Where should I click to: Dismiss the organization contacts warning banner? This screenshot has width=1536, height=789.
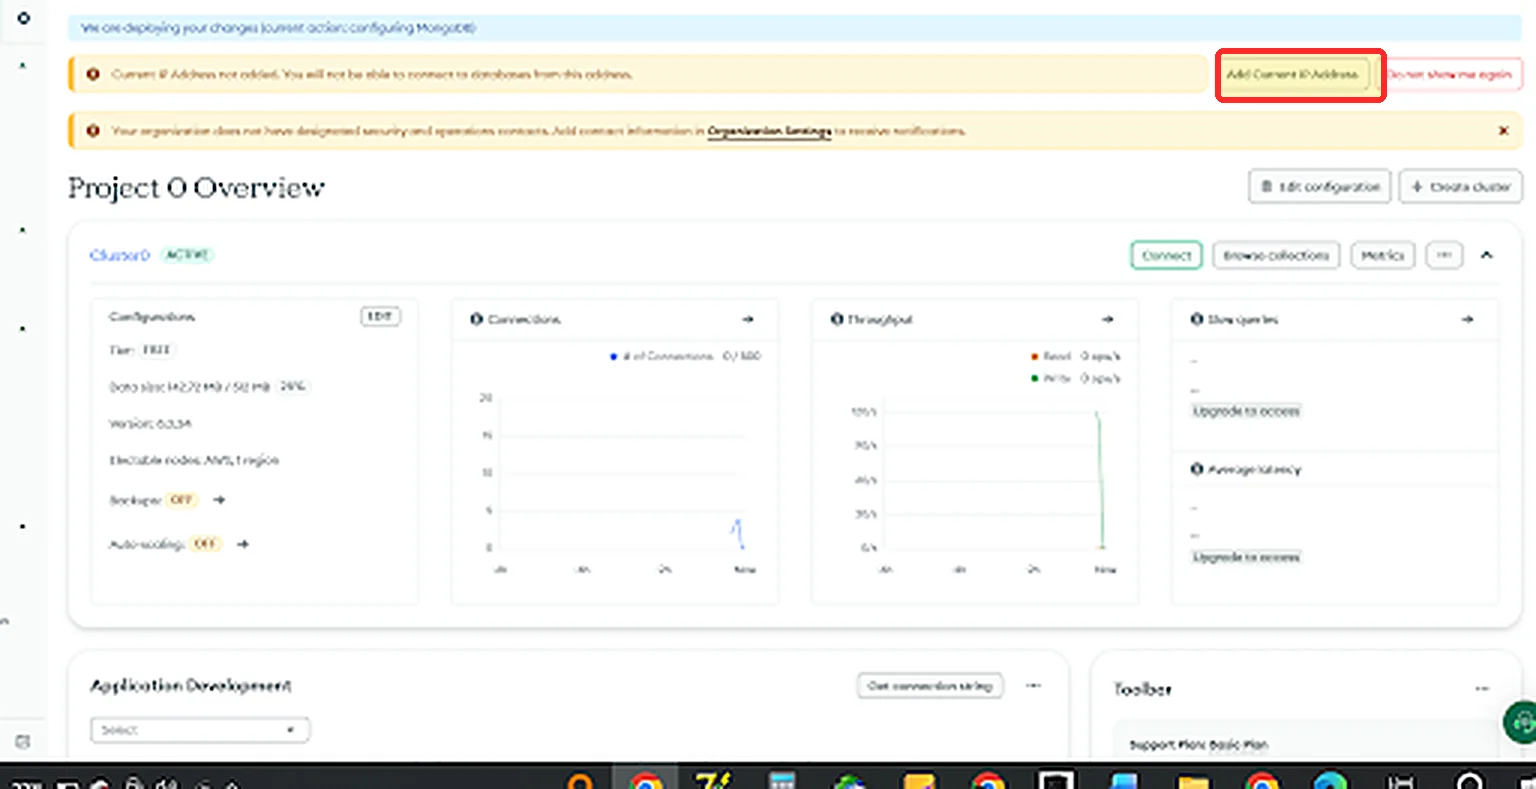[1503, 131]
